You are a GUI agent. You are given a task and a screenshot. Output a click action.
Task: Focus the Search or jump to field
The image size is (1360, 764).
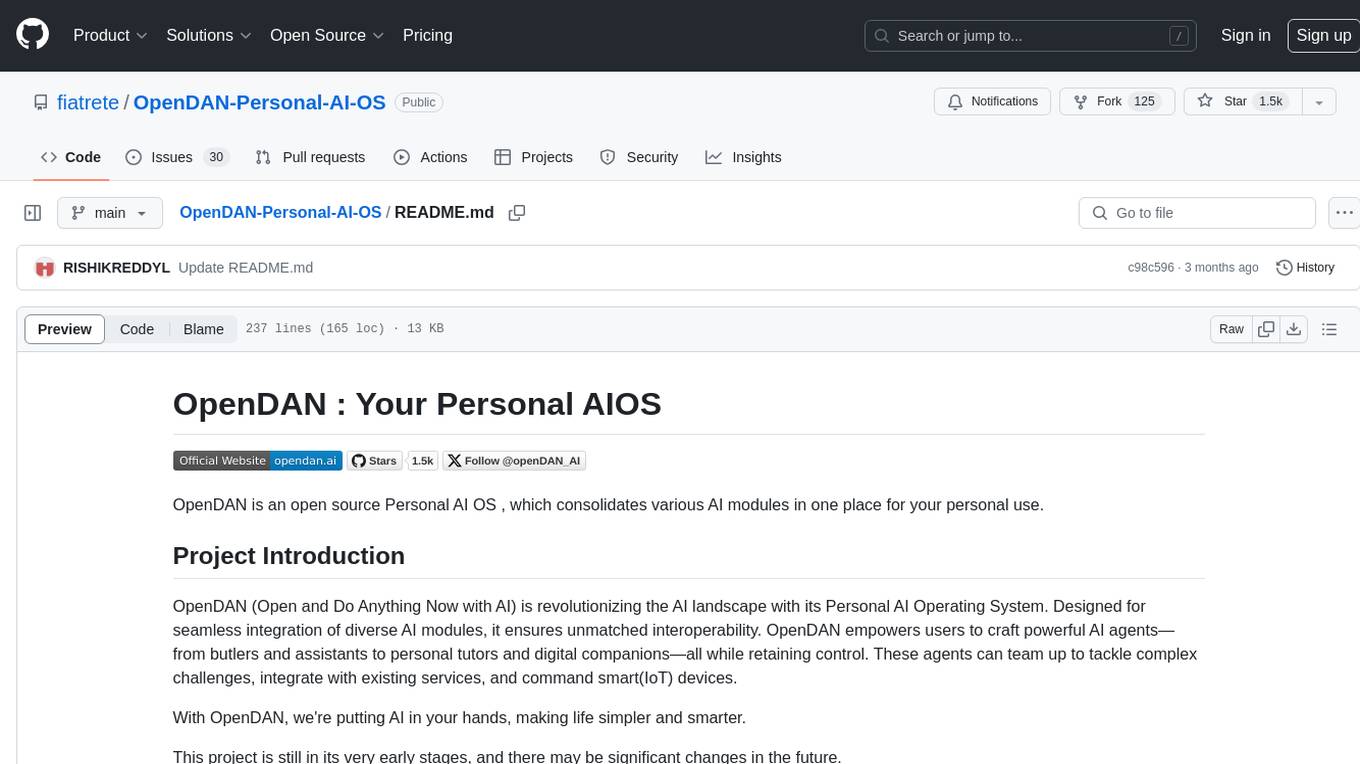1032,35
